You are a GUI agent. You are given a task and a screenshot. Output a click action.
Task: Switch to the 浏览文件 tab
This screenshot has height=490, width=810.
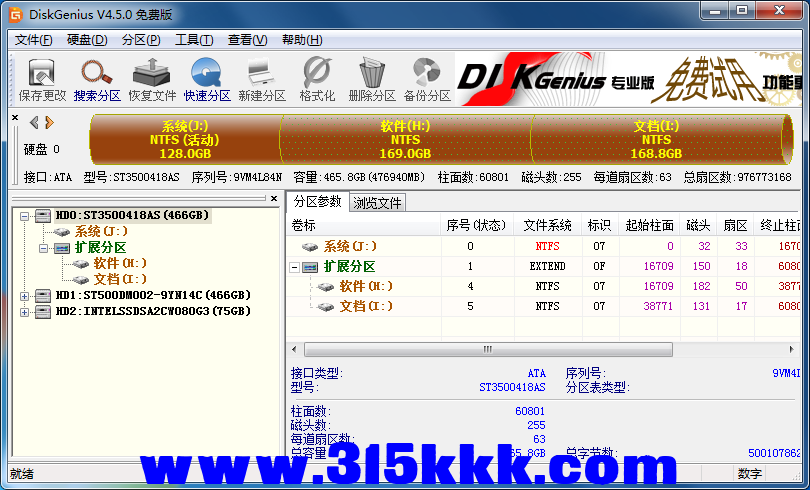coord(377,203)
